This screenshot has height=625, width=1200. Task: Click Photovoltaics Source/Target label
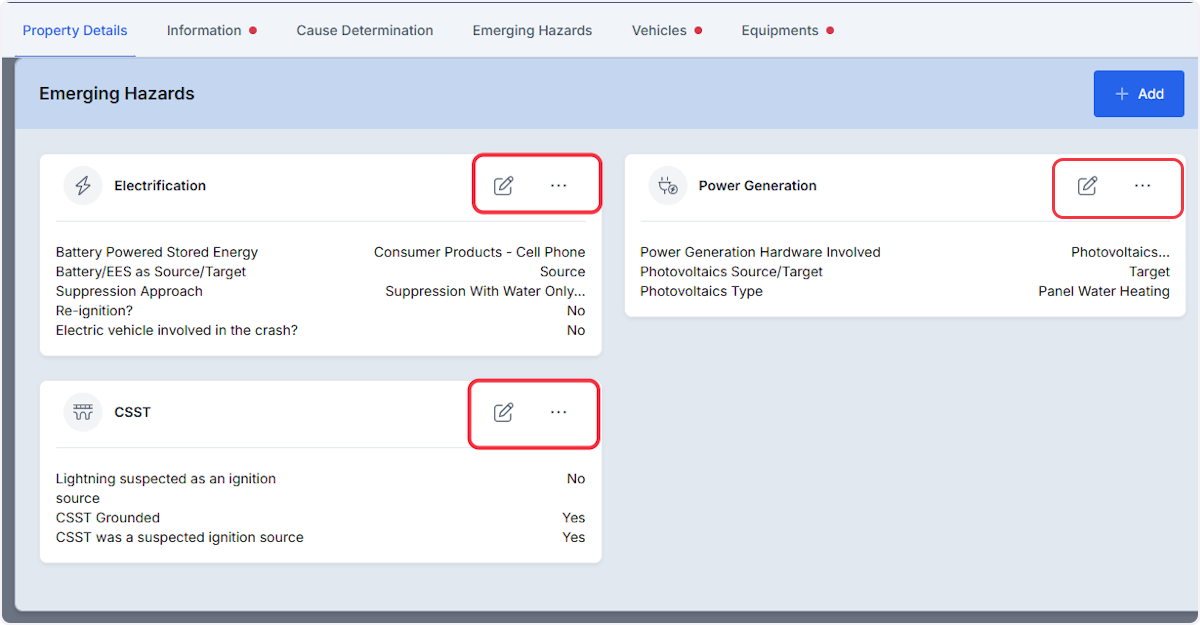tap(732, 272)
